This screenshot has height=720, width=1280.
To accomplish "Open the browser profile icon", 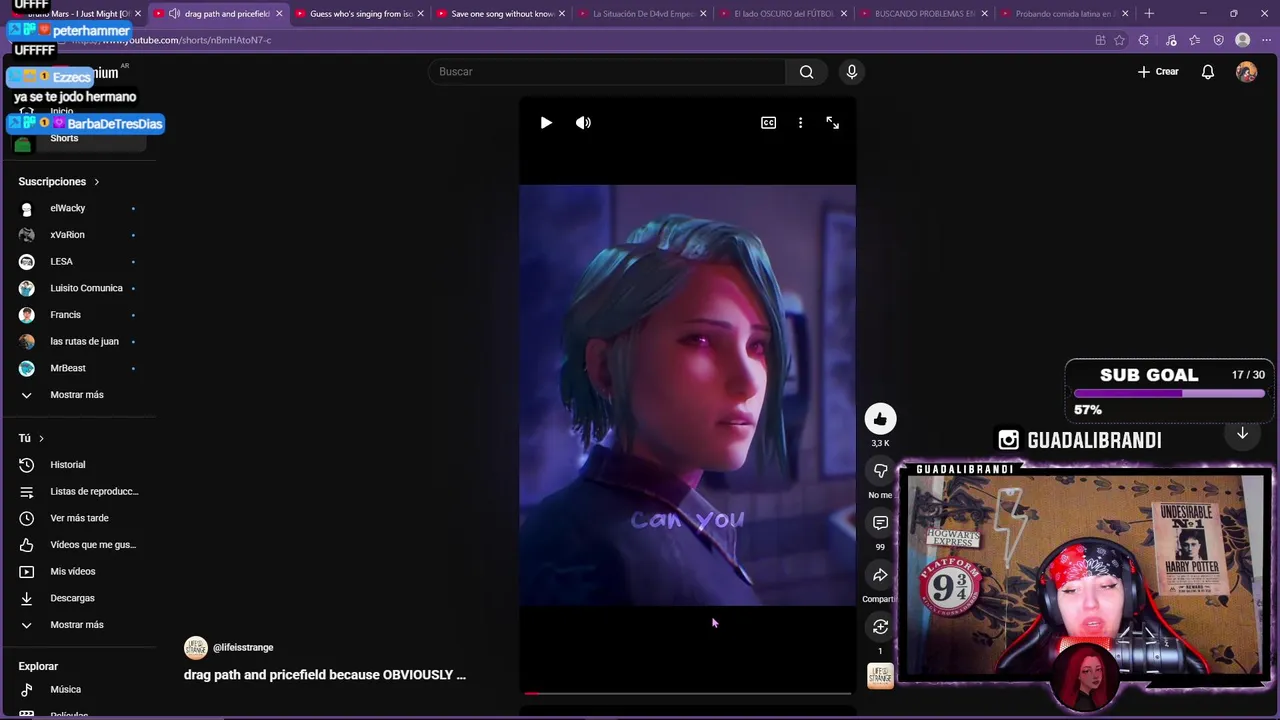I will pyautogui.click(x=1242, y=40).
